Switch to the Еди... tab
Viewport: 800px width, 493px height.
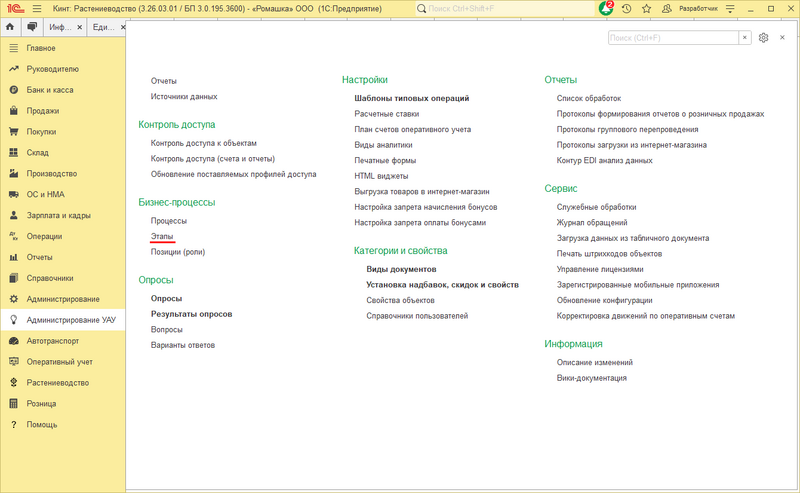[104, 27]
